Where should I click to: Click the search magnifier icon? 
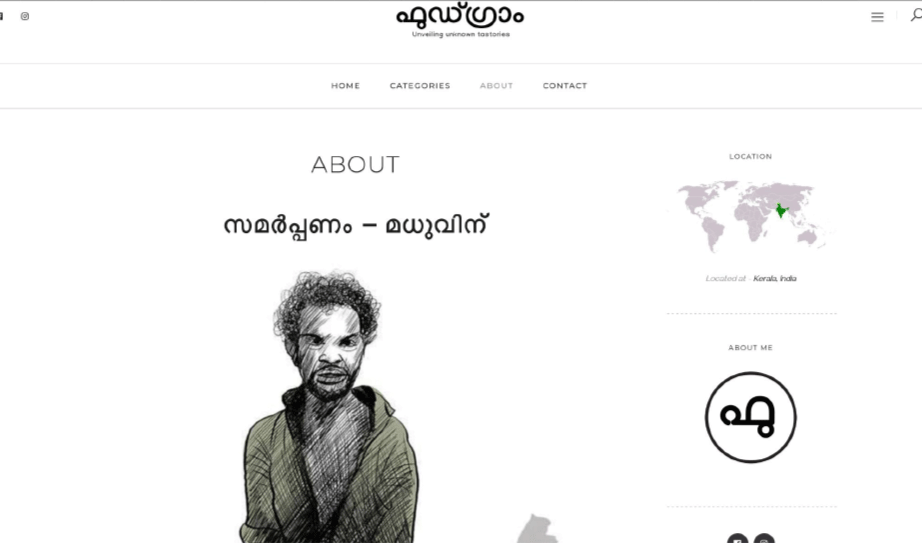point(916,15)
